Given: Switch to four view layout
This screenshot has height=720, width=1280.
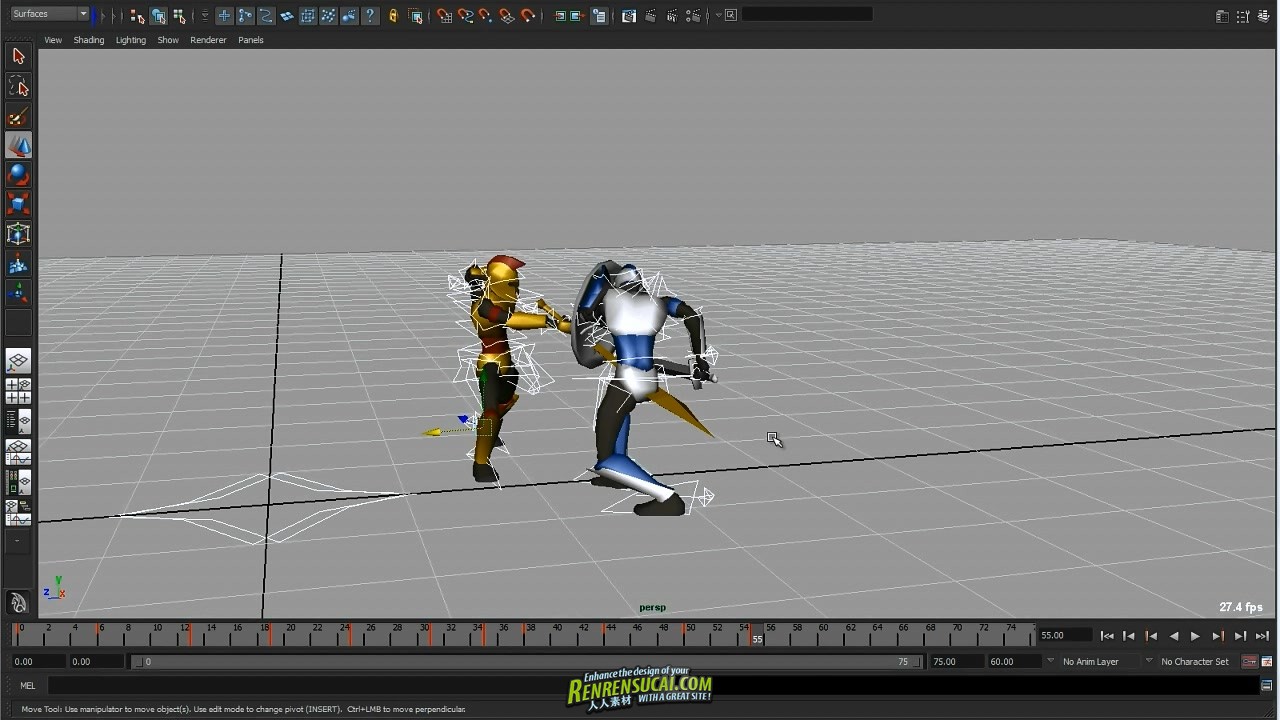Looking at the screenshot, I should pyautogui.click(x=18, y=391).
